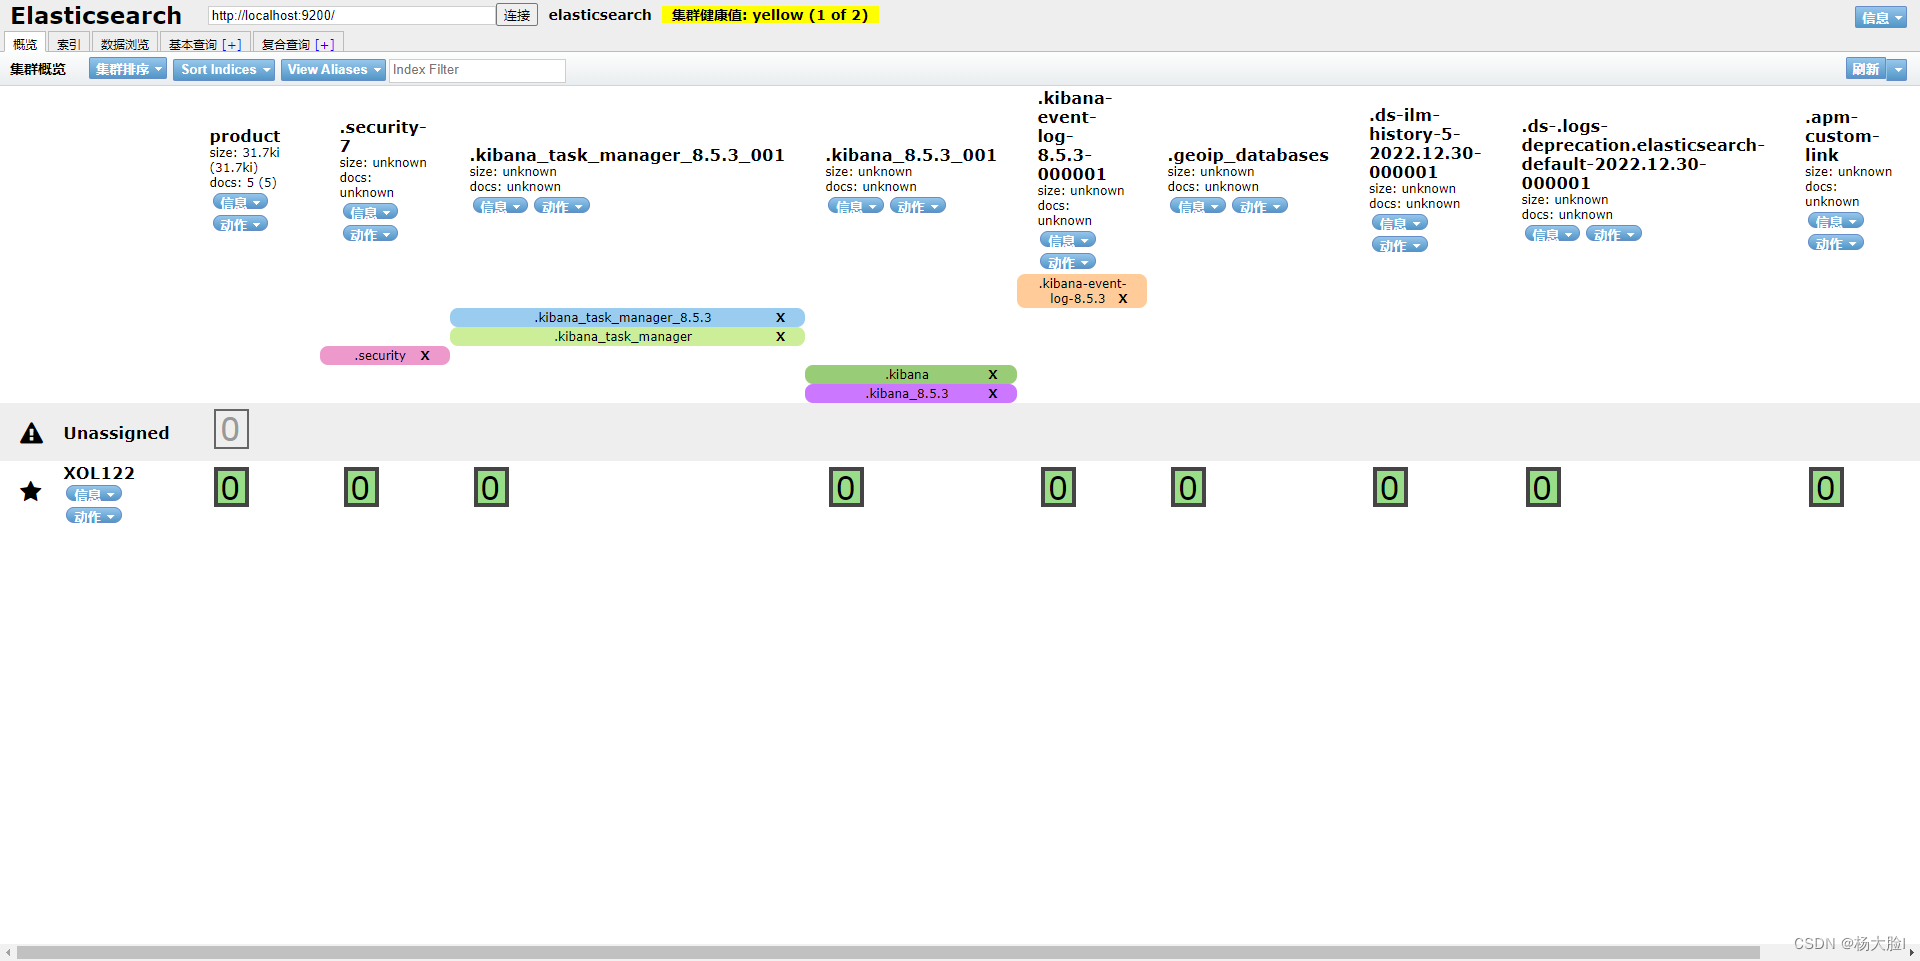
Task: Click the unassigned replica shard 0 box
Action: pyautogui.click(x=231, y=429)
